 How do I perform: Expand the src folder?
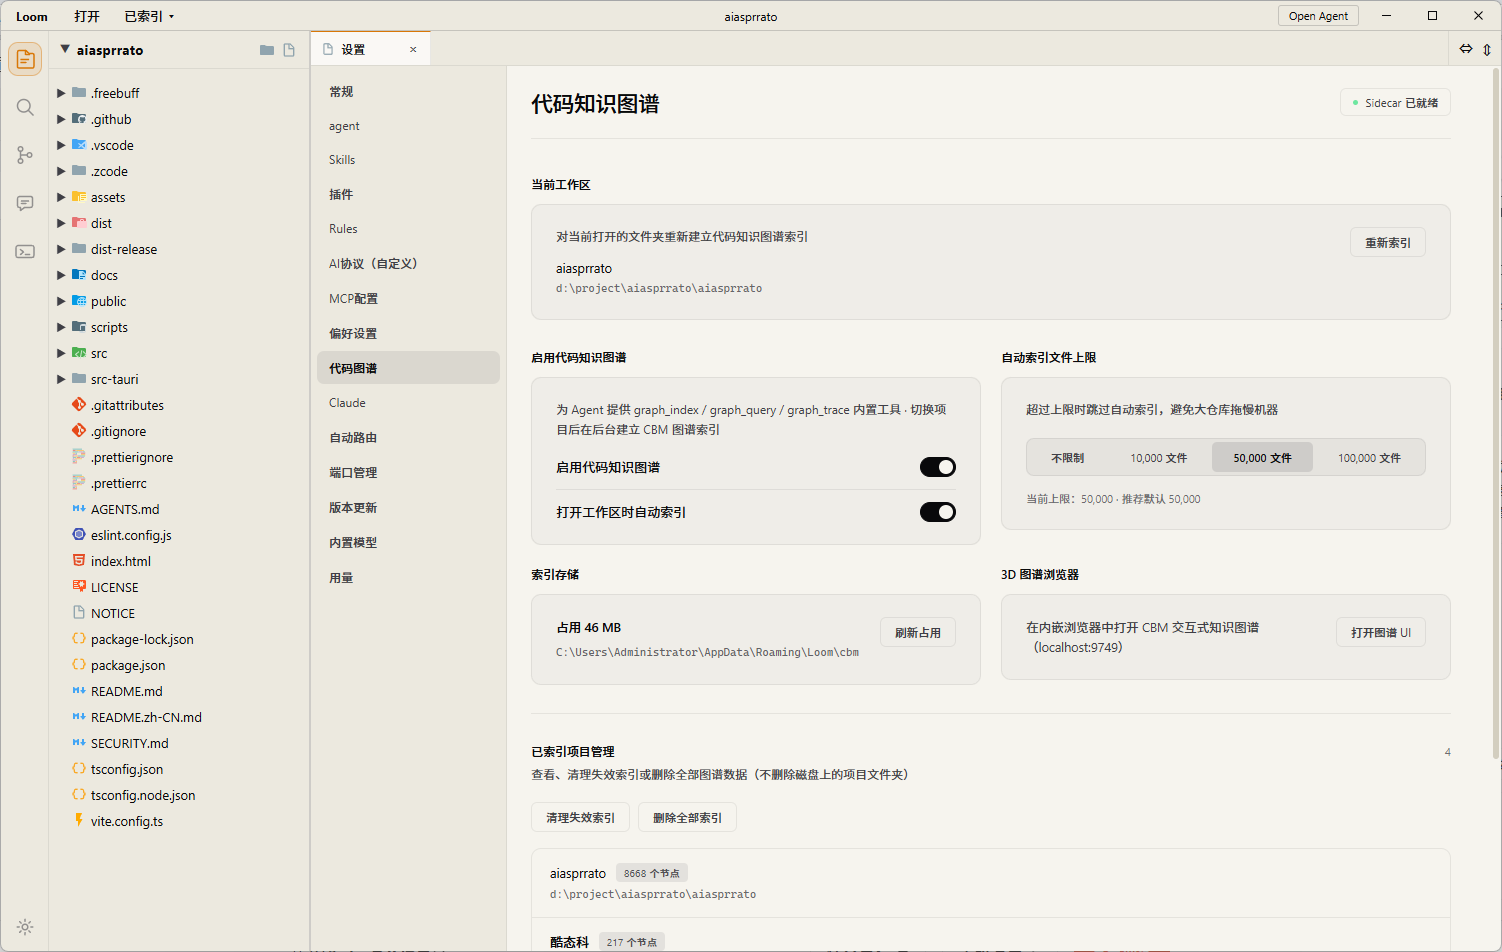[61, 353]
